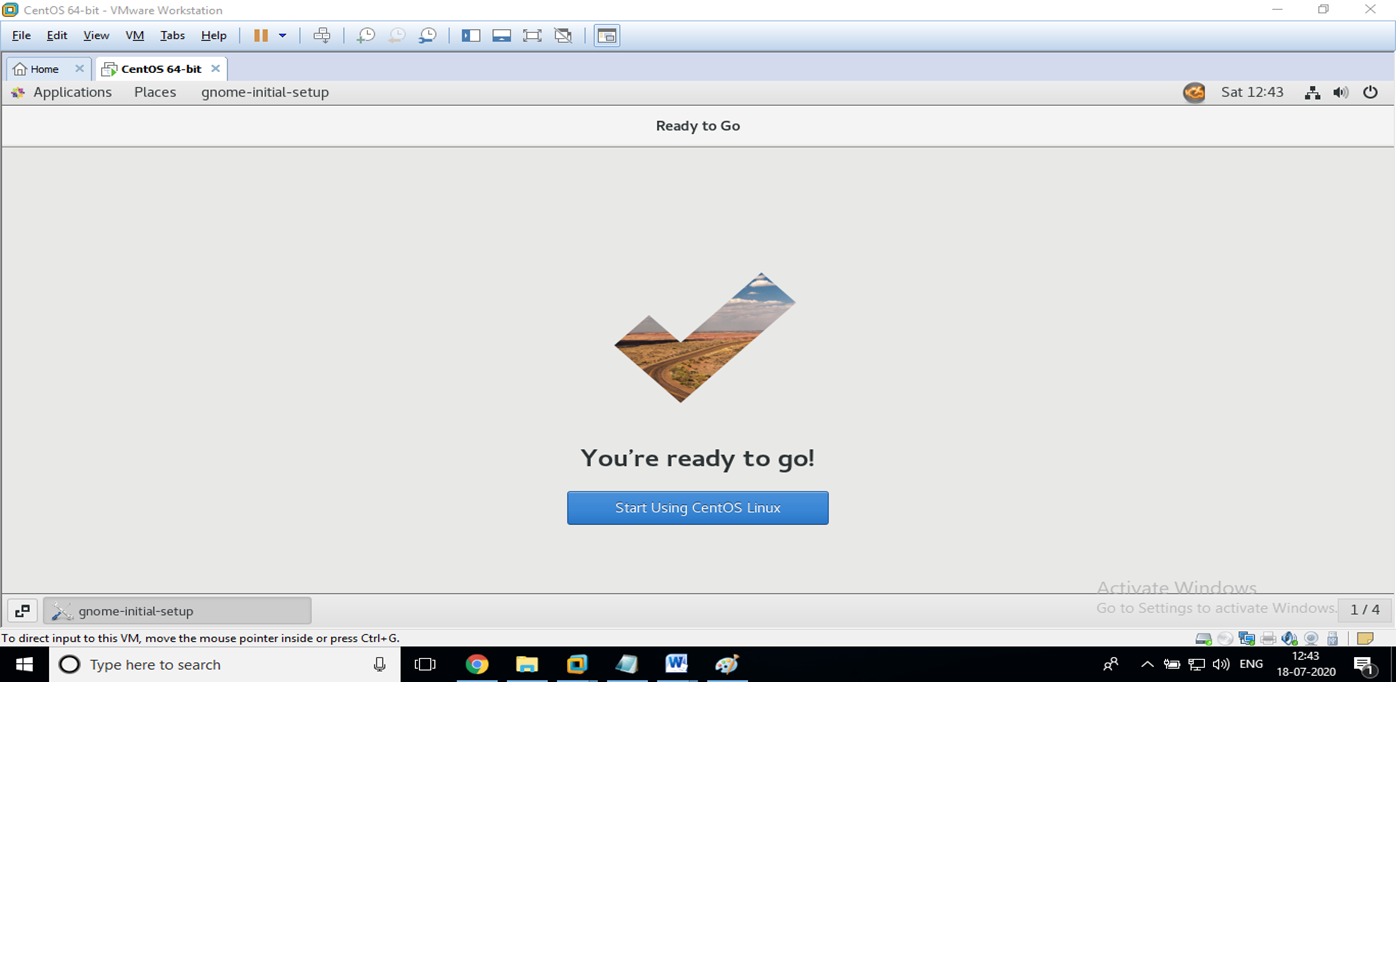
Task: Take a snapshot of the virtual machine
Action: 366,35
